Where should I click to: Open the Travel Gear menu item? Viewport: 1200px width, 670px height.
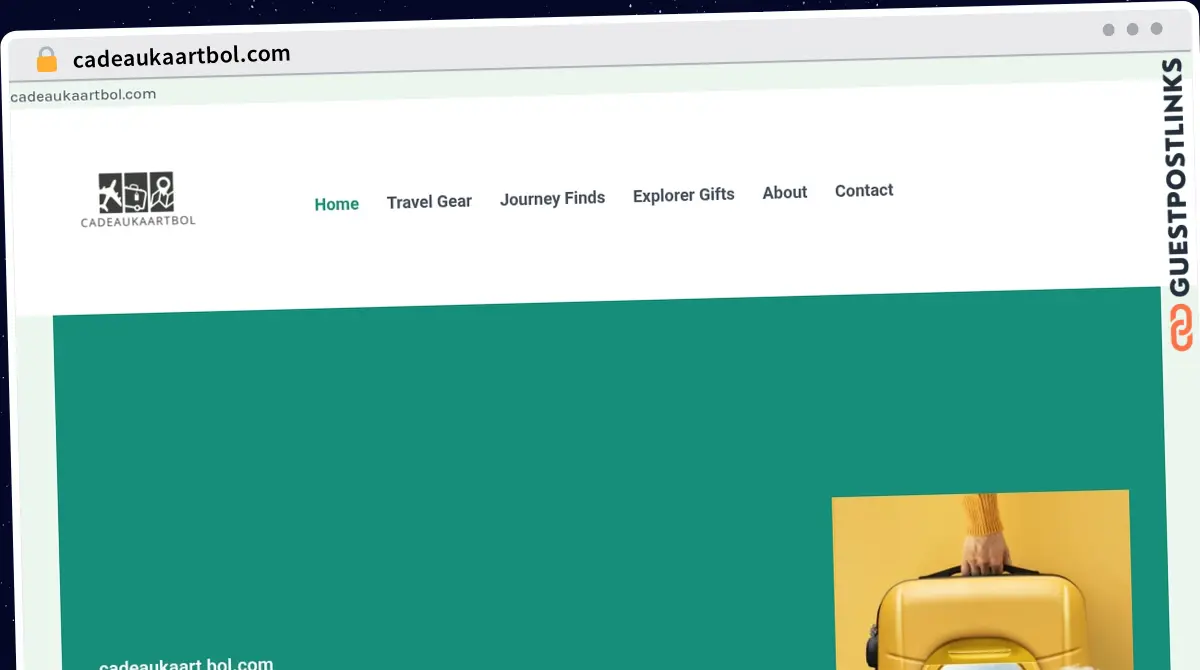click(429, 201)
